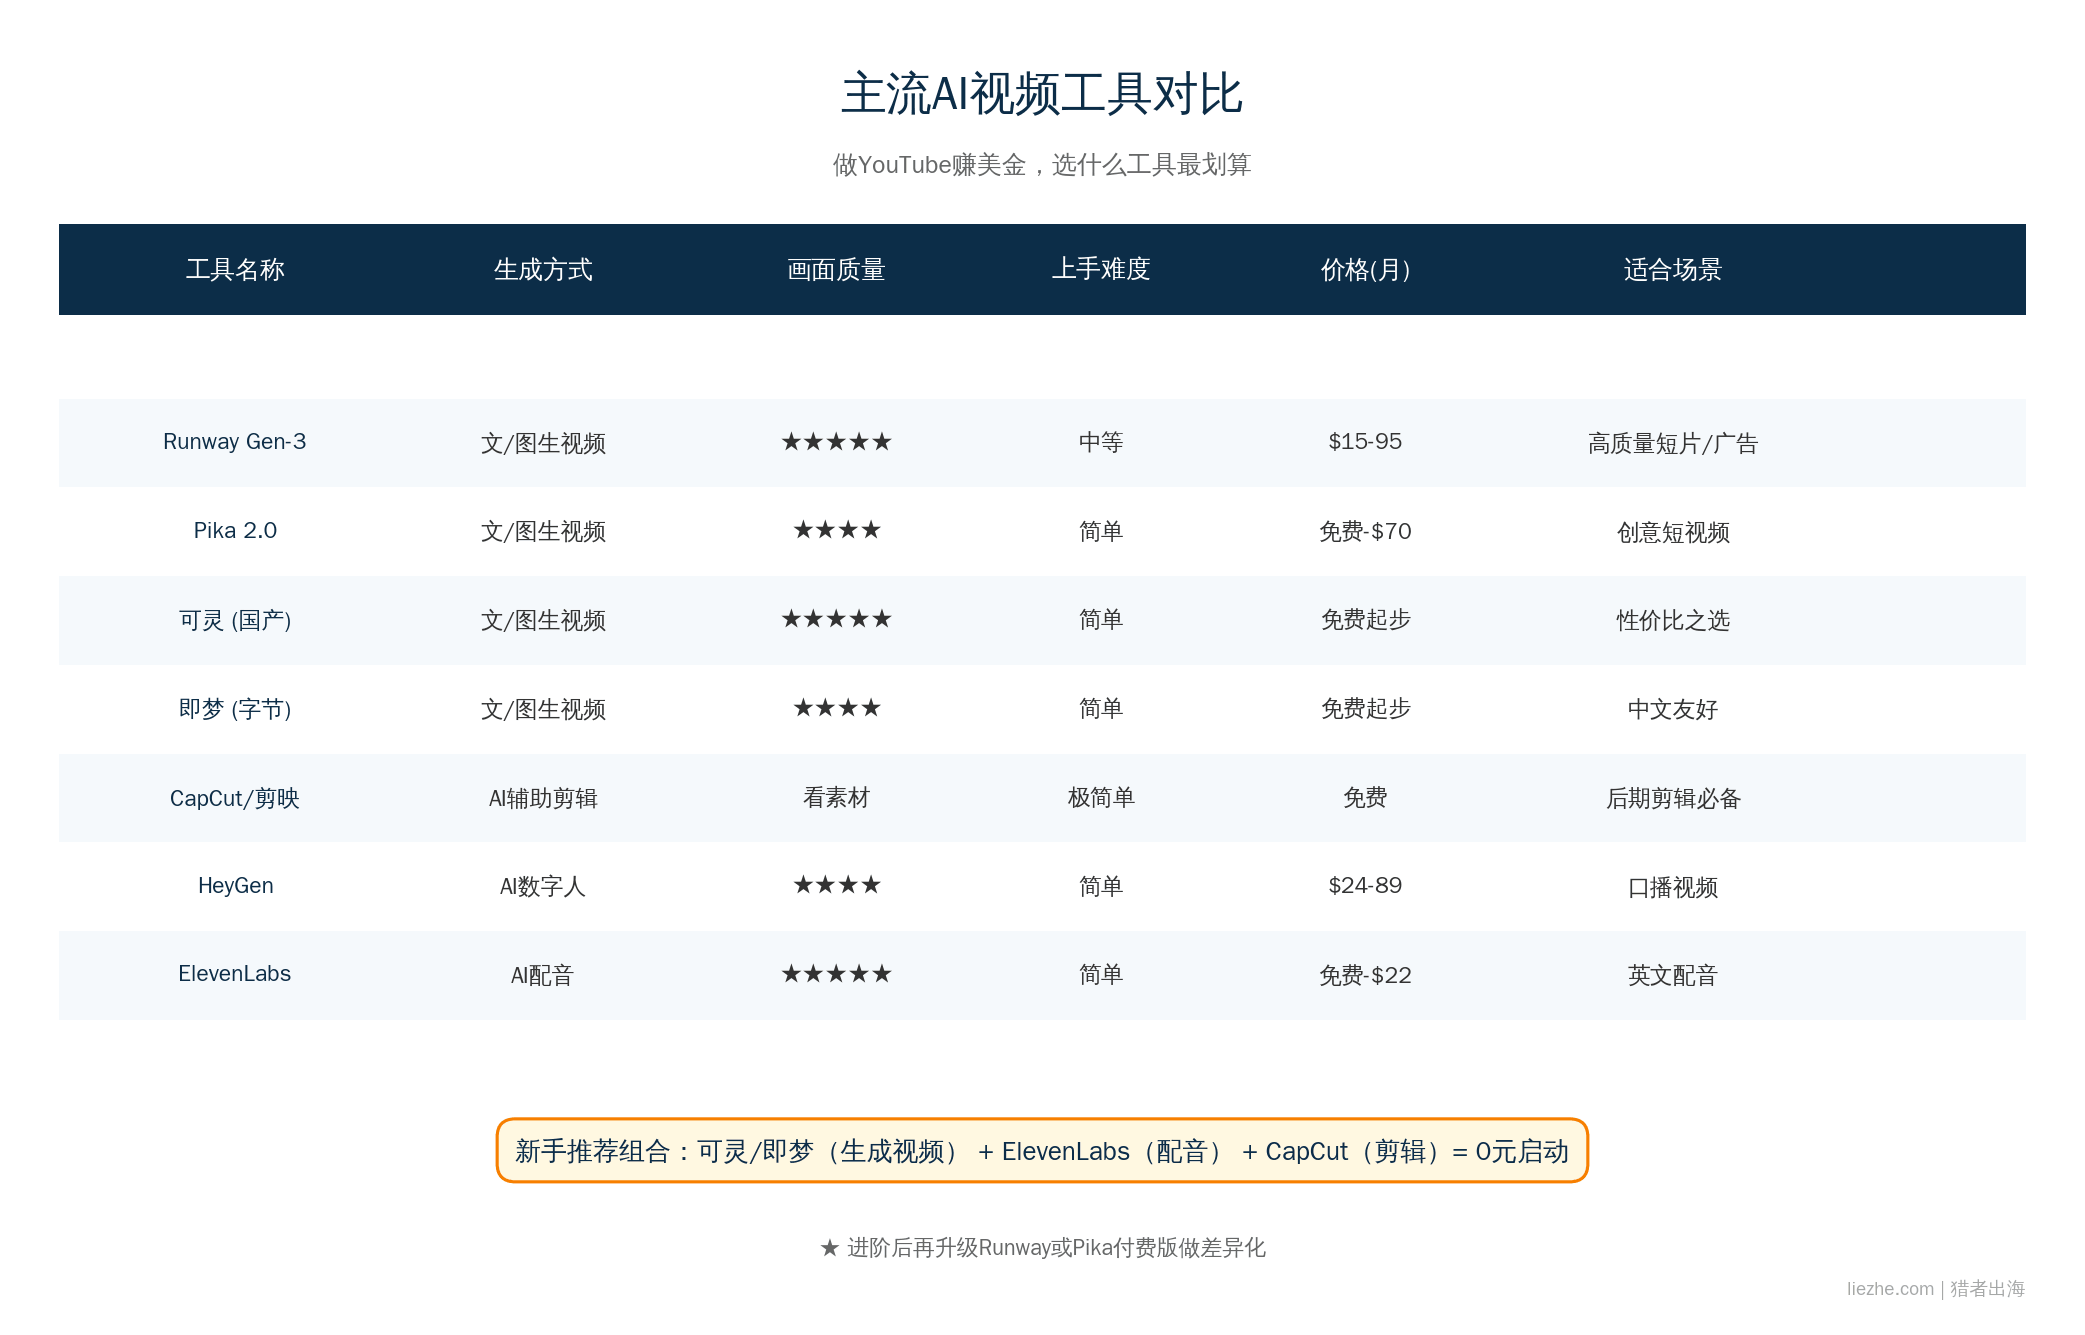Image resolution: width=2085 pixels, height=1335 pixels.
Task: Click the four-star rating in 即梦 row
Action: [x=836, y=708]
